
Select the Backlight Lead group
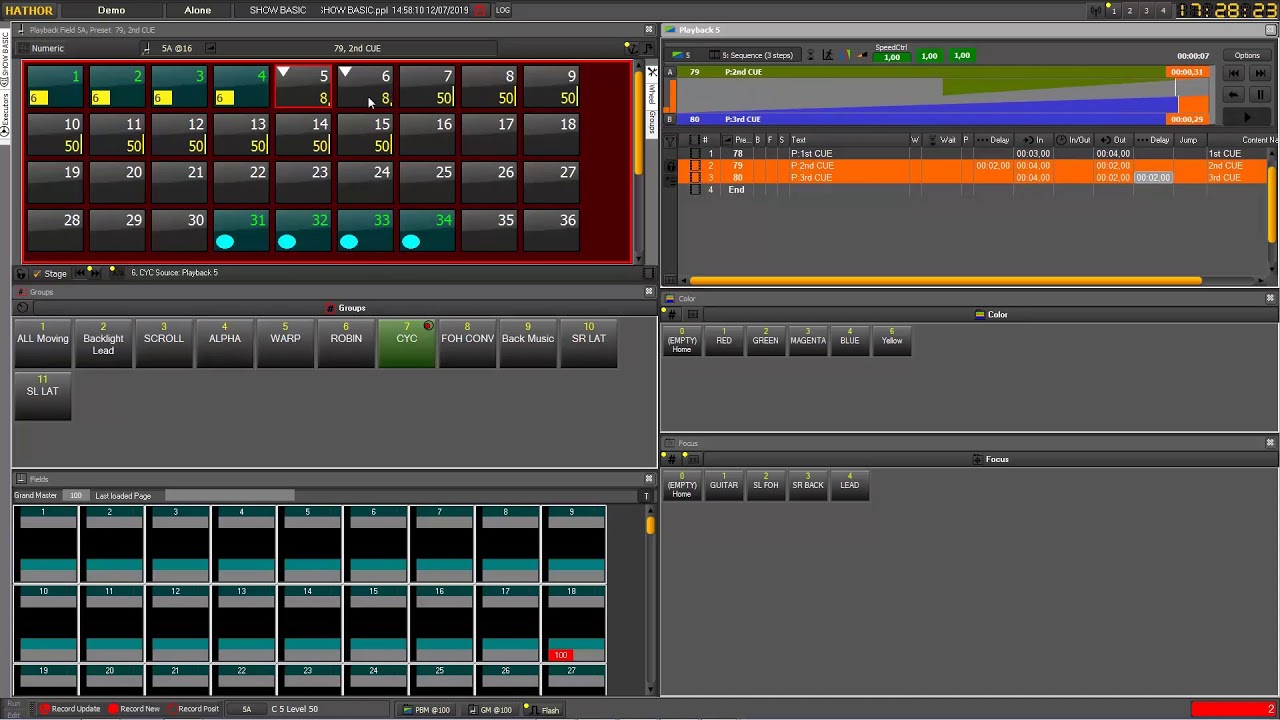pos(103,343)
